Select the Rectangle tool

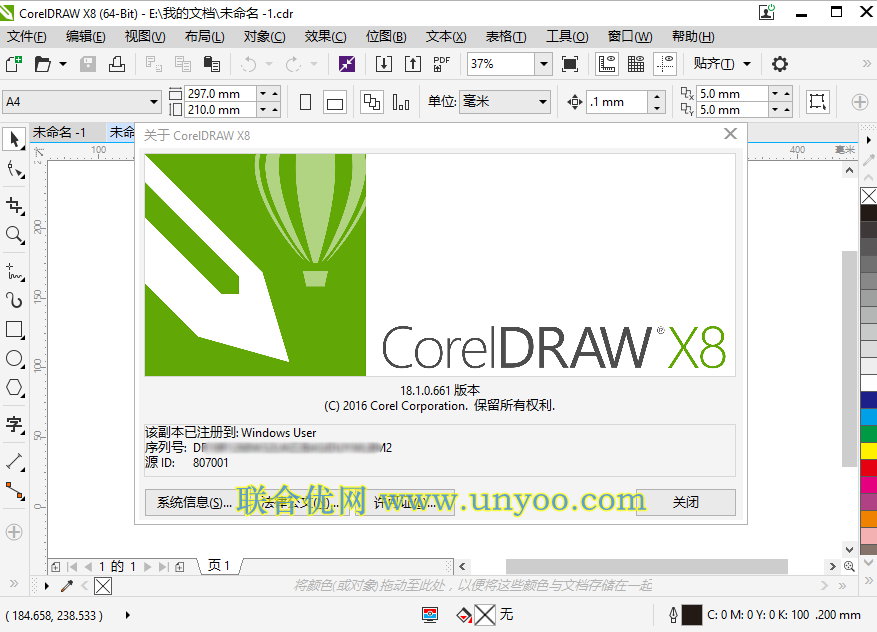(x=15, y=329)
